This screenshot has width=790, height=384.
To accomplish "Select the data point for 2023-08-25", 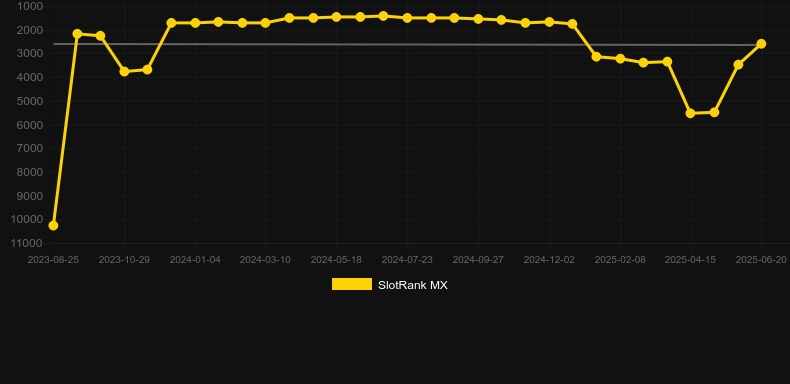I will click(x=53, y=225).
